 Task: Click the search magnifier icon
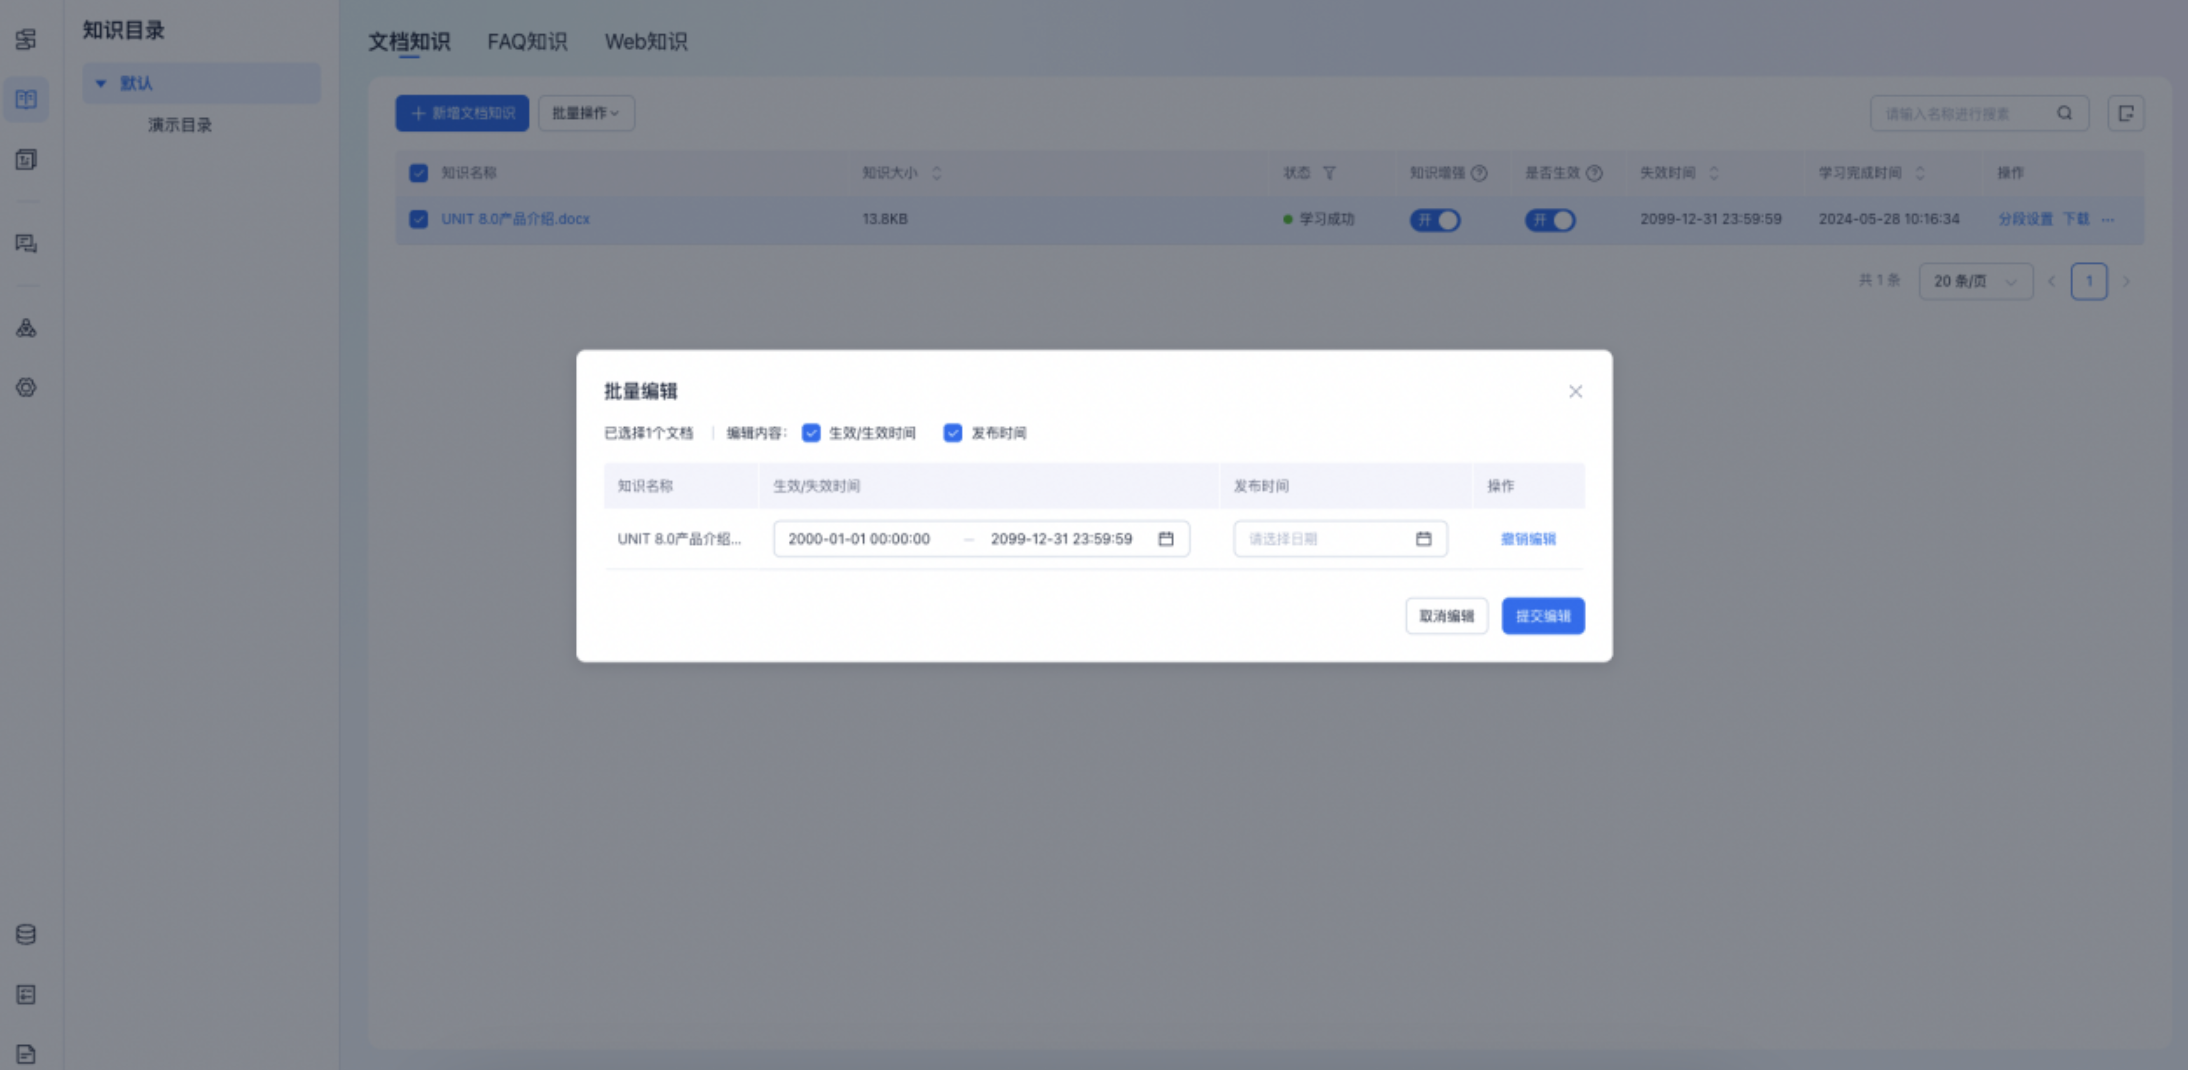[x=2064, y=113]
